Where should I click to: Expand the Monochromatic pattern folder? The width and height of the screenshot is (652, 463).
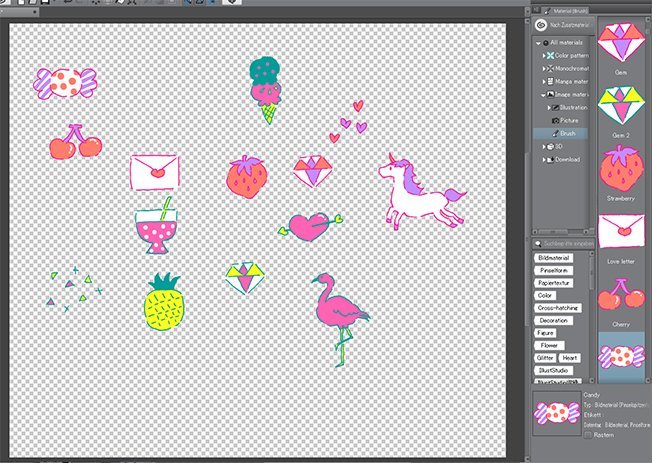click(x=544, y=69)
